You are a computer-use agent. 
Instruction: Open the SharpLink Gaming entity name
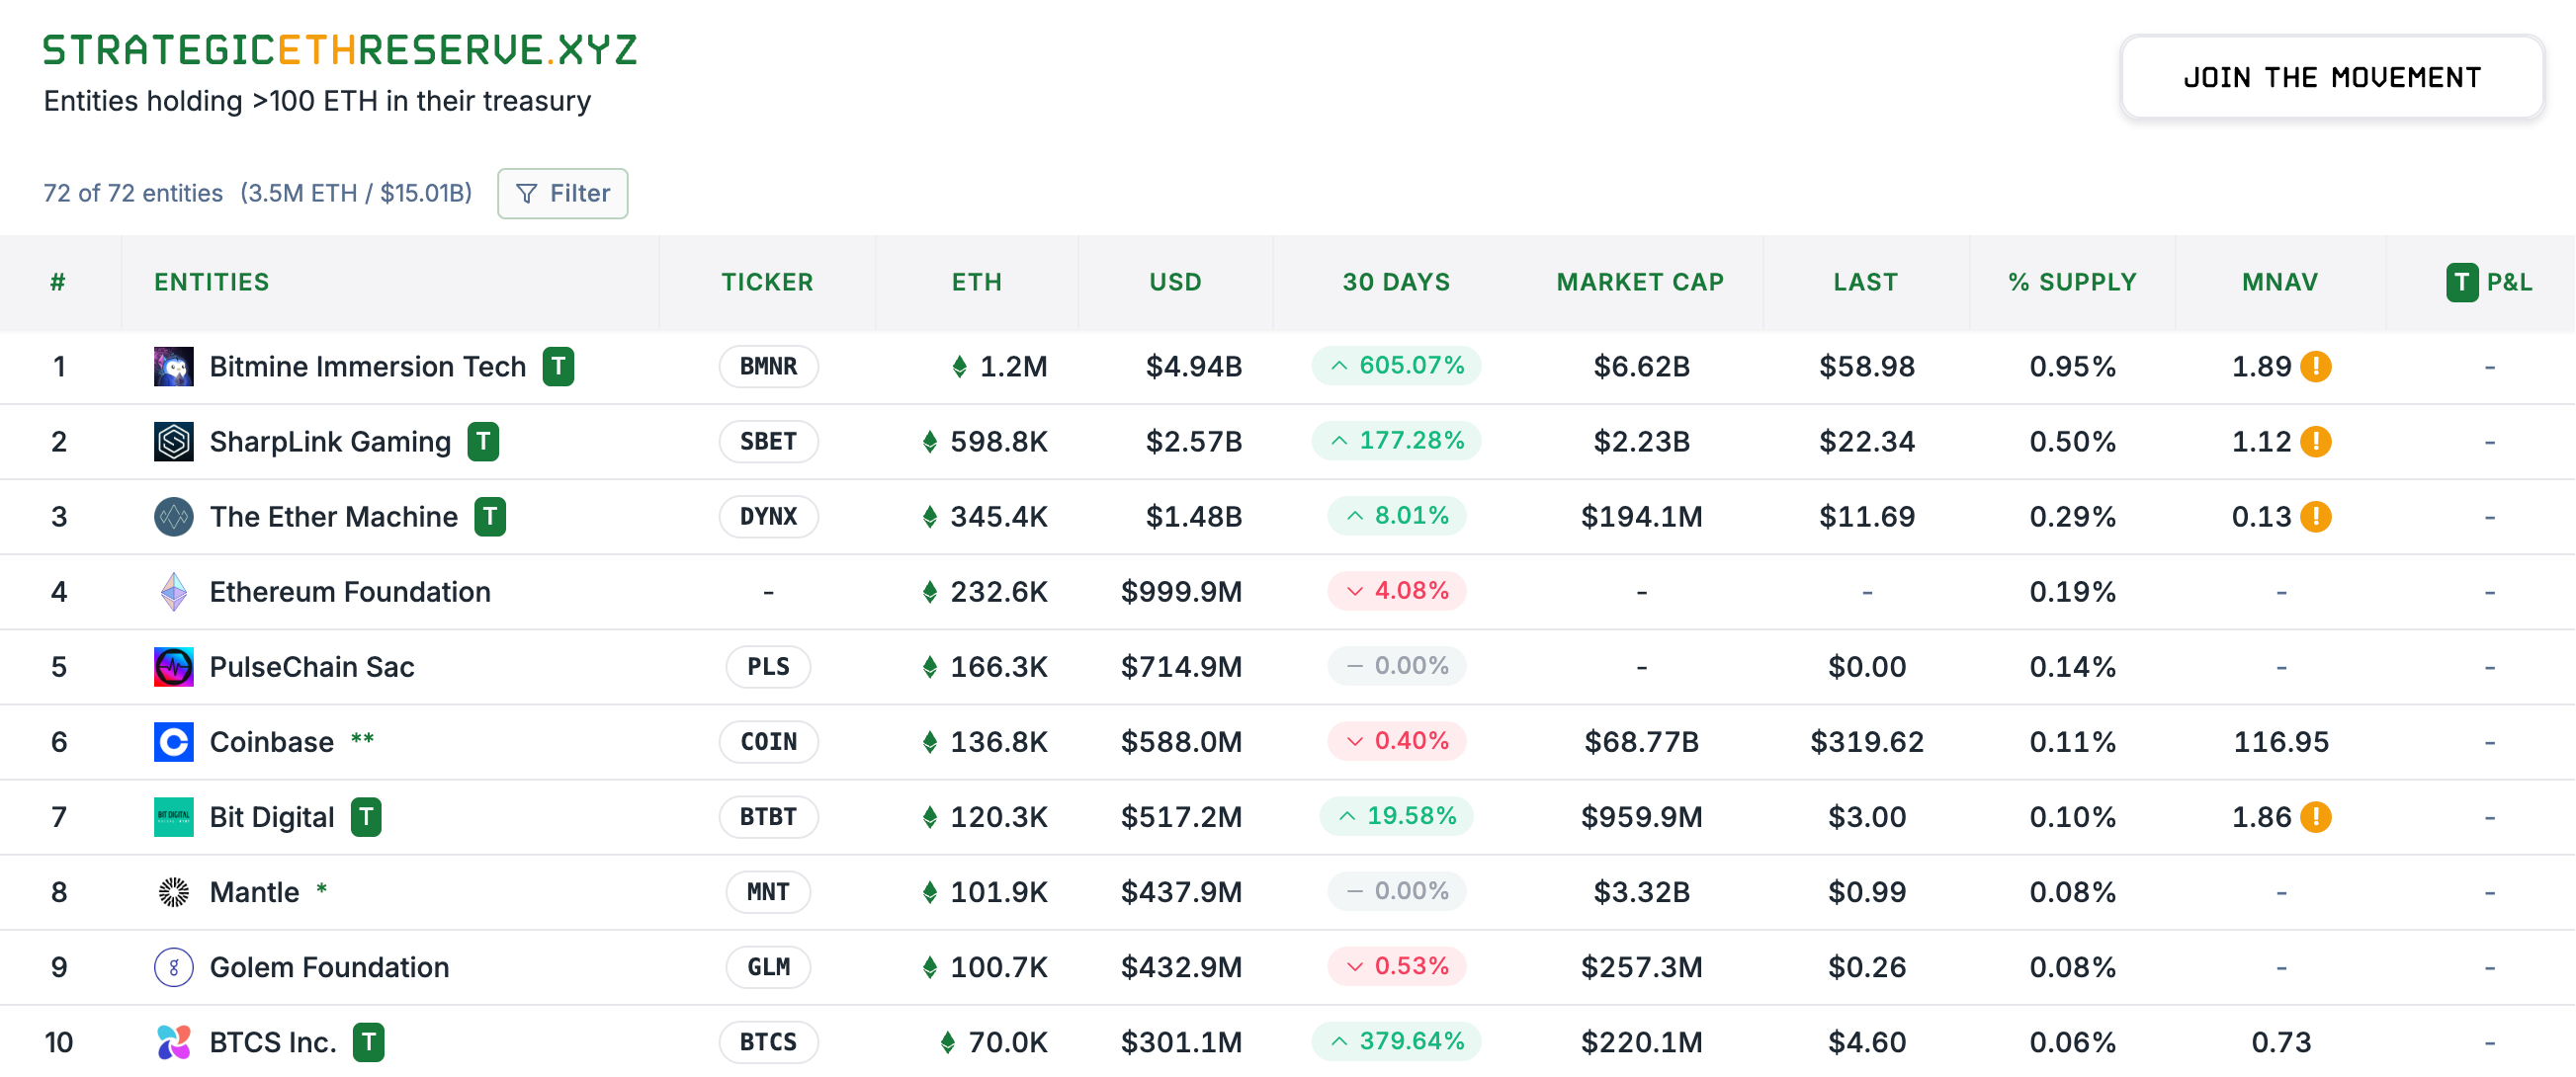(330, 441)
